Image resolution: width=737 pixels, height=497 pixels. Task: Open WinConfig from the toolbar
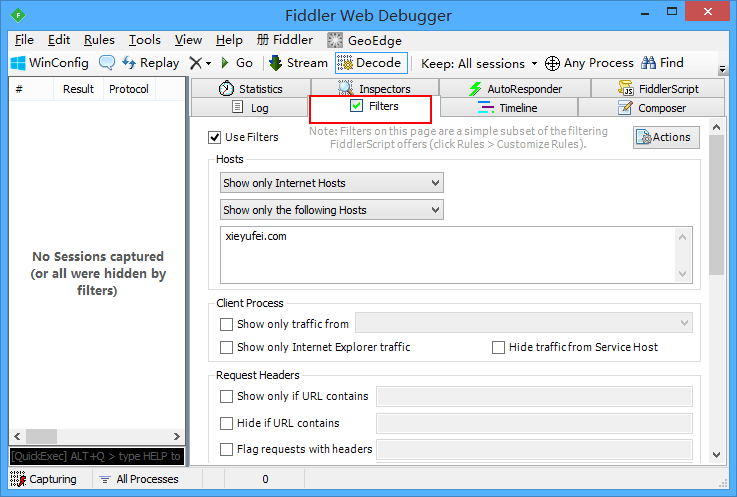[x=49, y=63]
